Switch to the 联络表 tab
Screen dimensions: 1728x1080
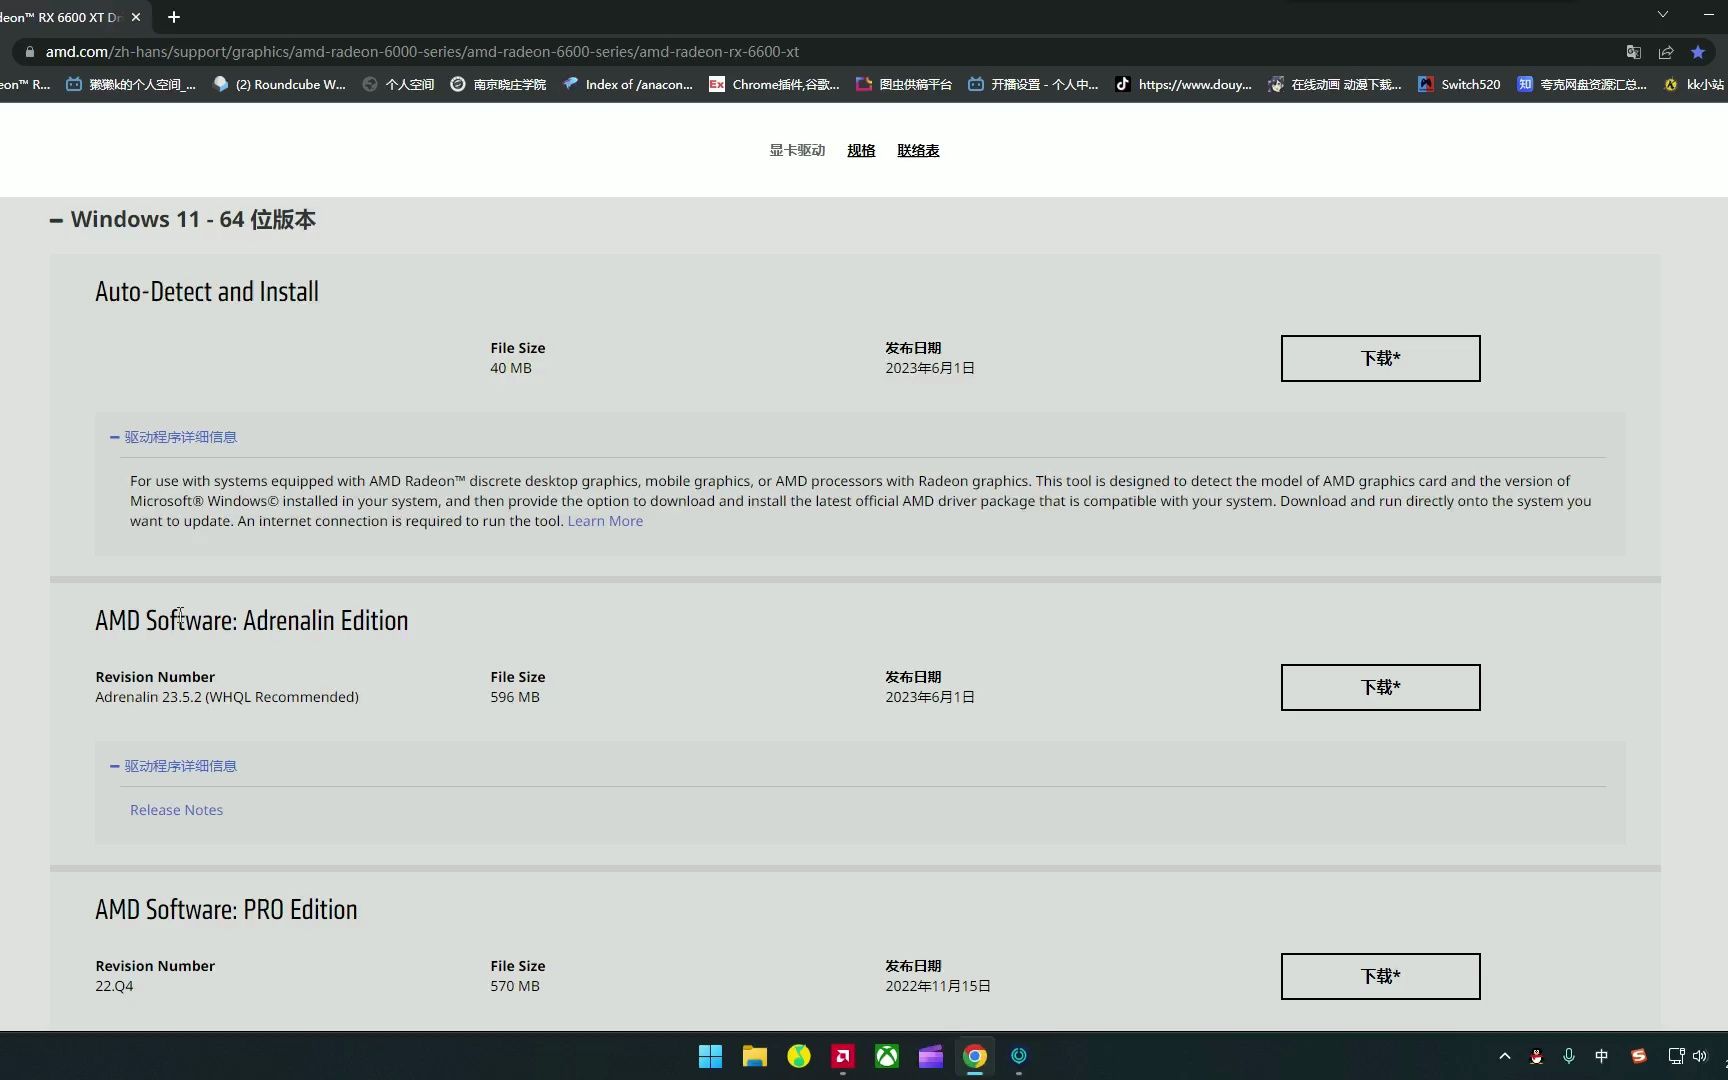tap(918, 150)
